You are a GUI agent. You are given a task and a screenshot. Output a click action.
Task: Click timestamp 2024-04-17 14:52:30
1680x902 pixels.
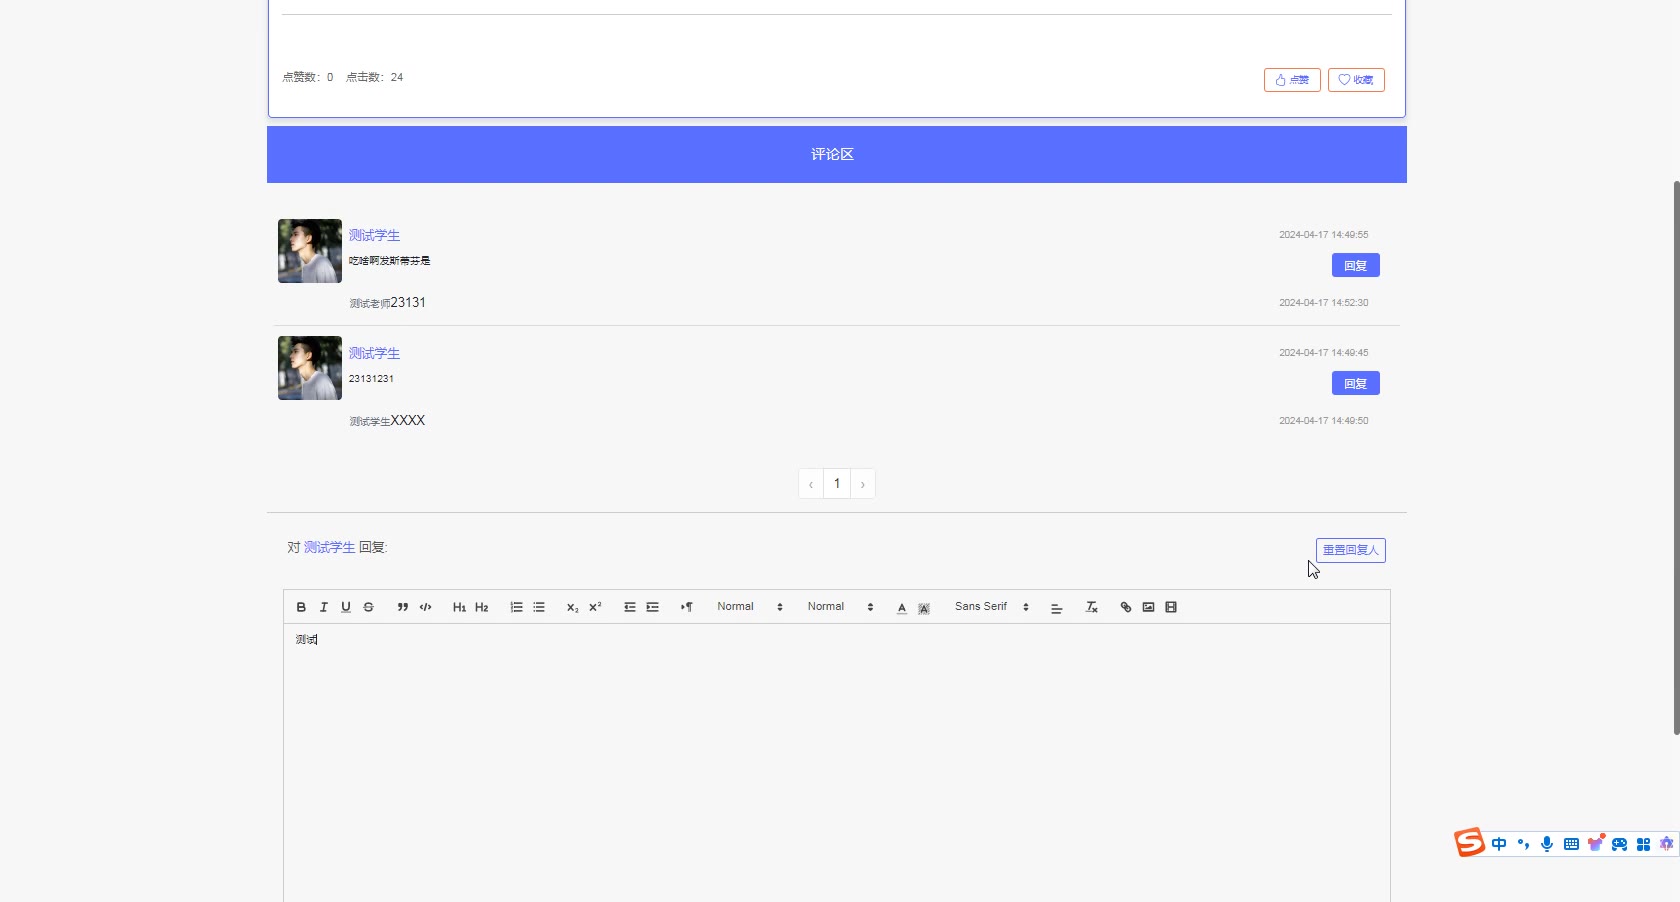[x=1324, y=303]
